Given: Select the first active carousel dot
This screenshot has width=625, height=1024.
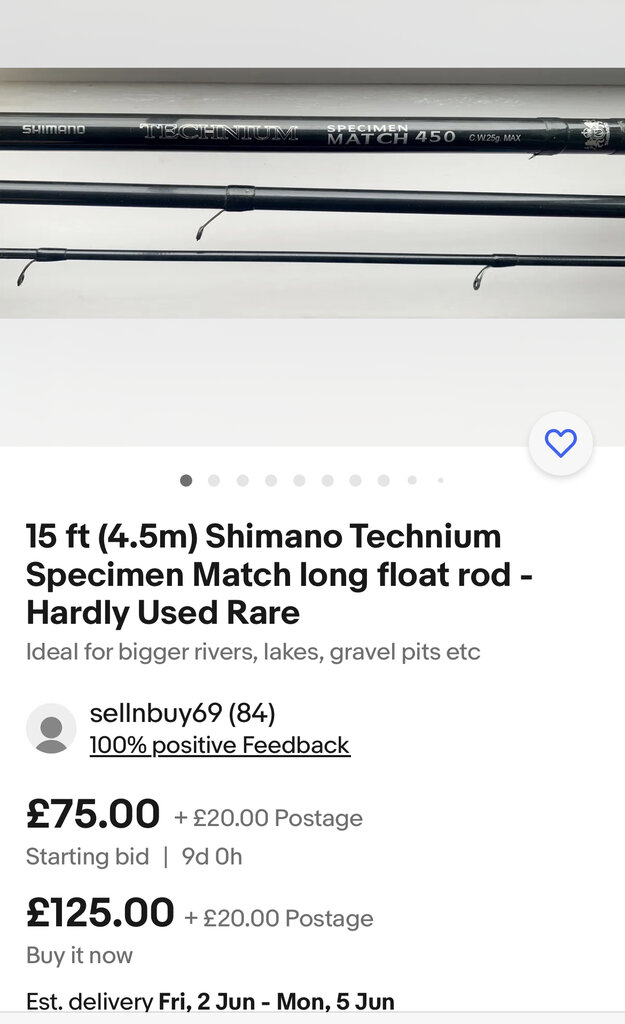Looking at the screenshot, I should point(186,480).
